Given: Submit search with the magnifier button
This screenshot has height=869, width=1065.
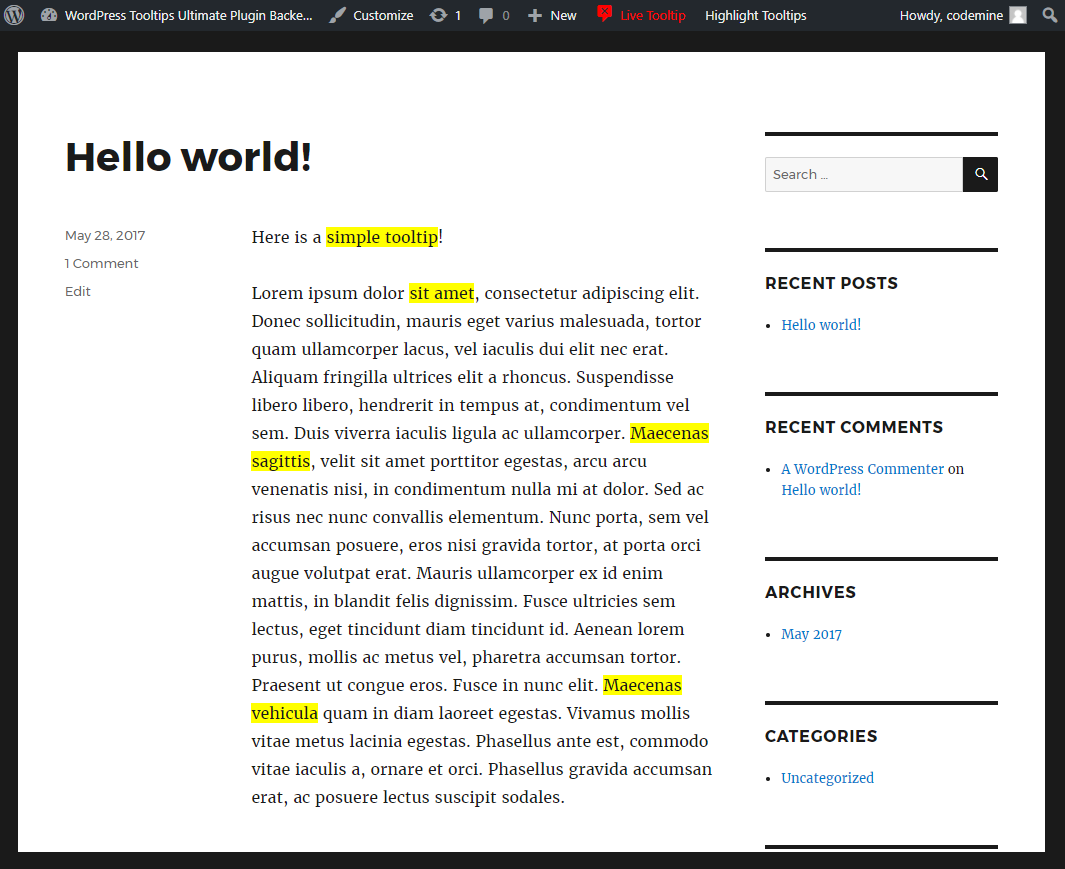Looking at the screenshot, I should point(980,175).
